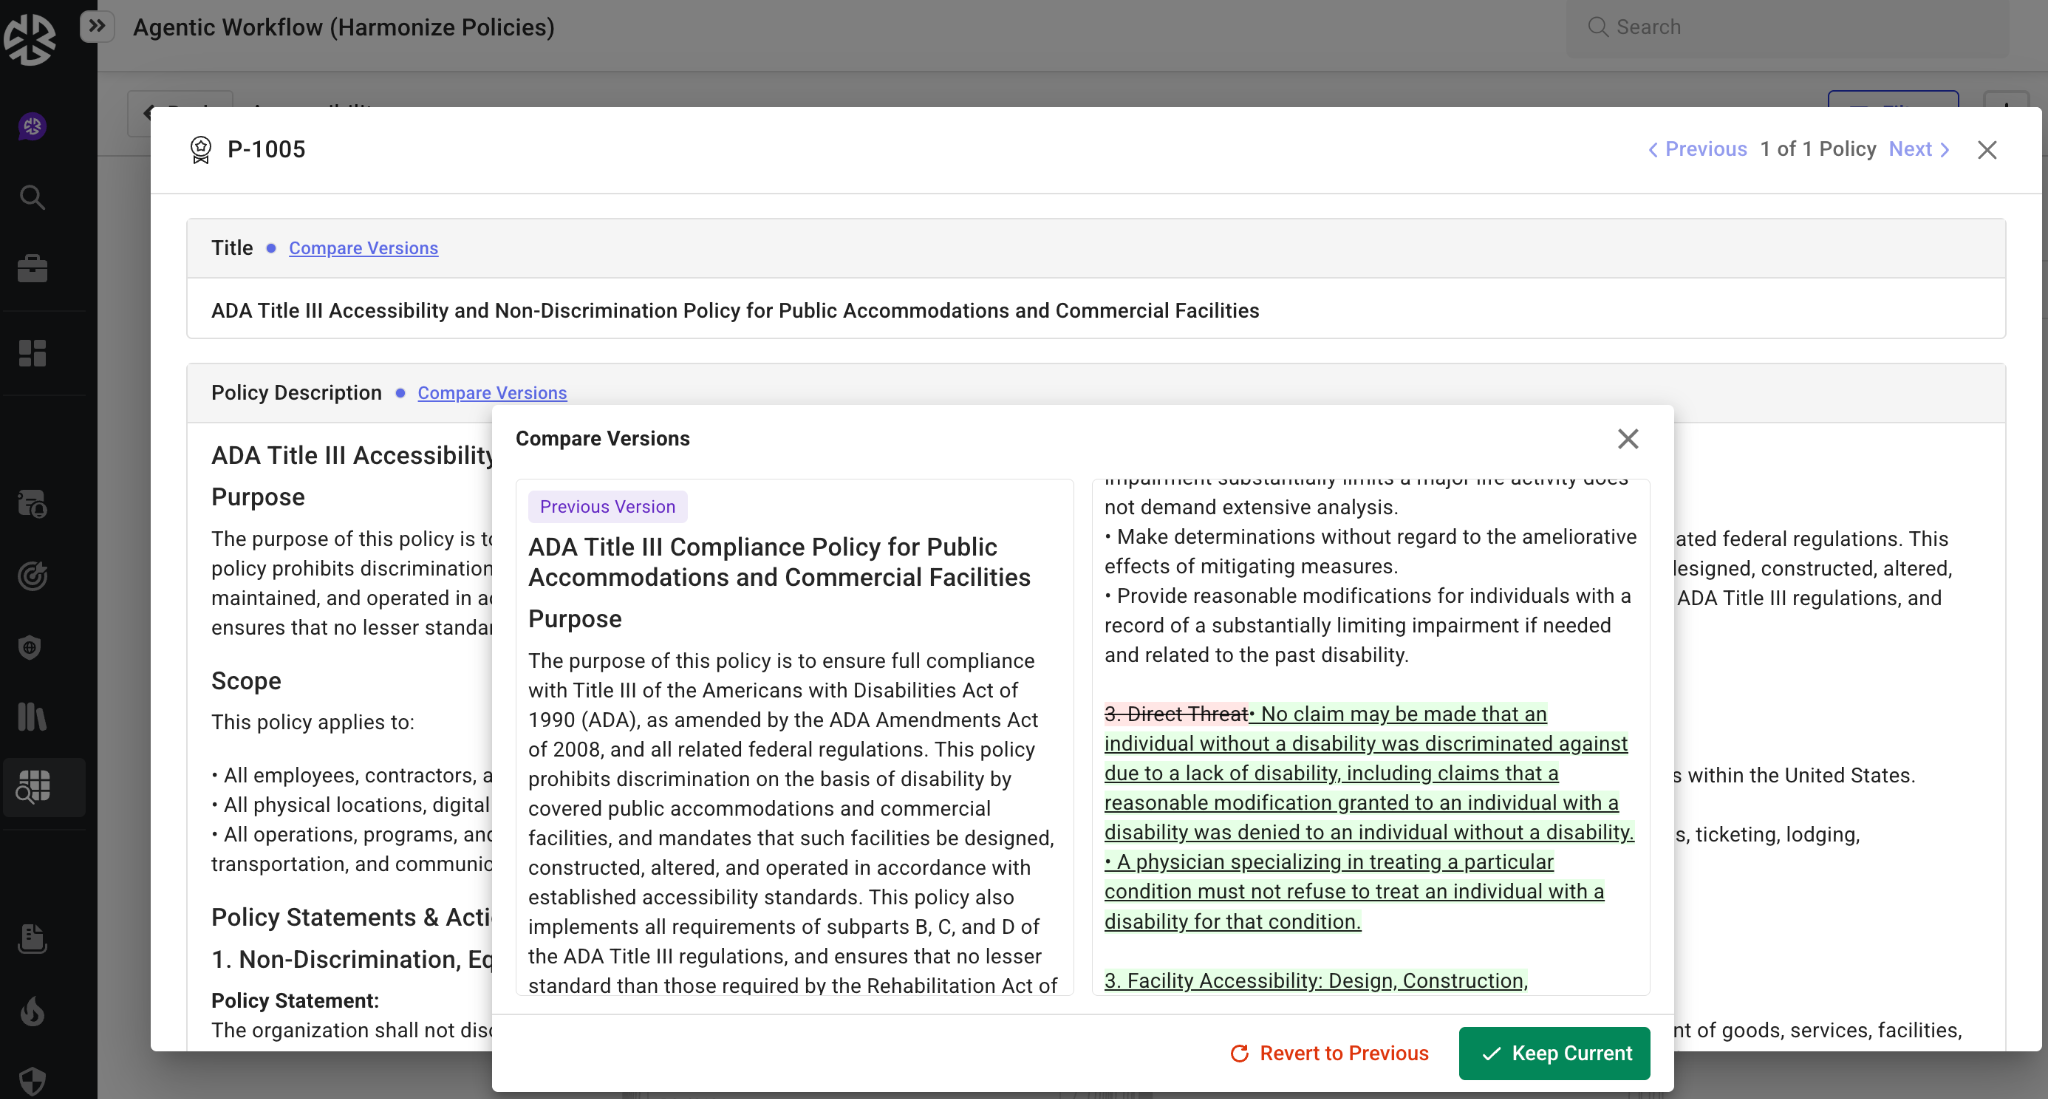
Task: Open the briefcase icon in sidebar
Action: [x=32, y=268]
